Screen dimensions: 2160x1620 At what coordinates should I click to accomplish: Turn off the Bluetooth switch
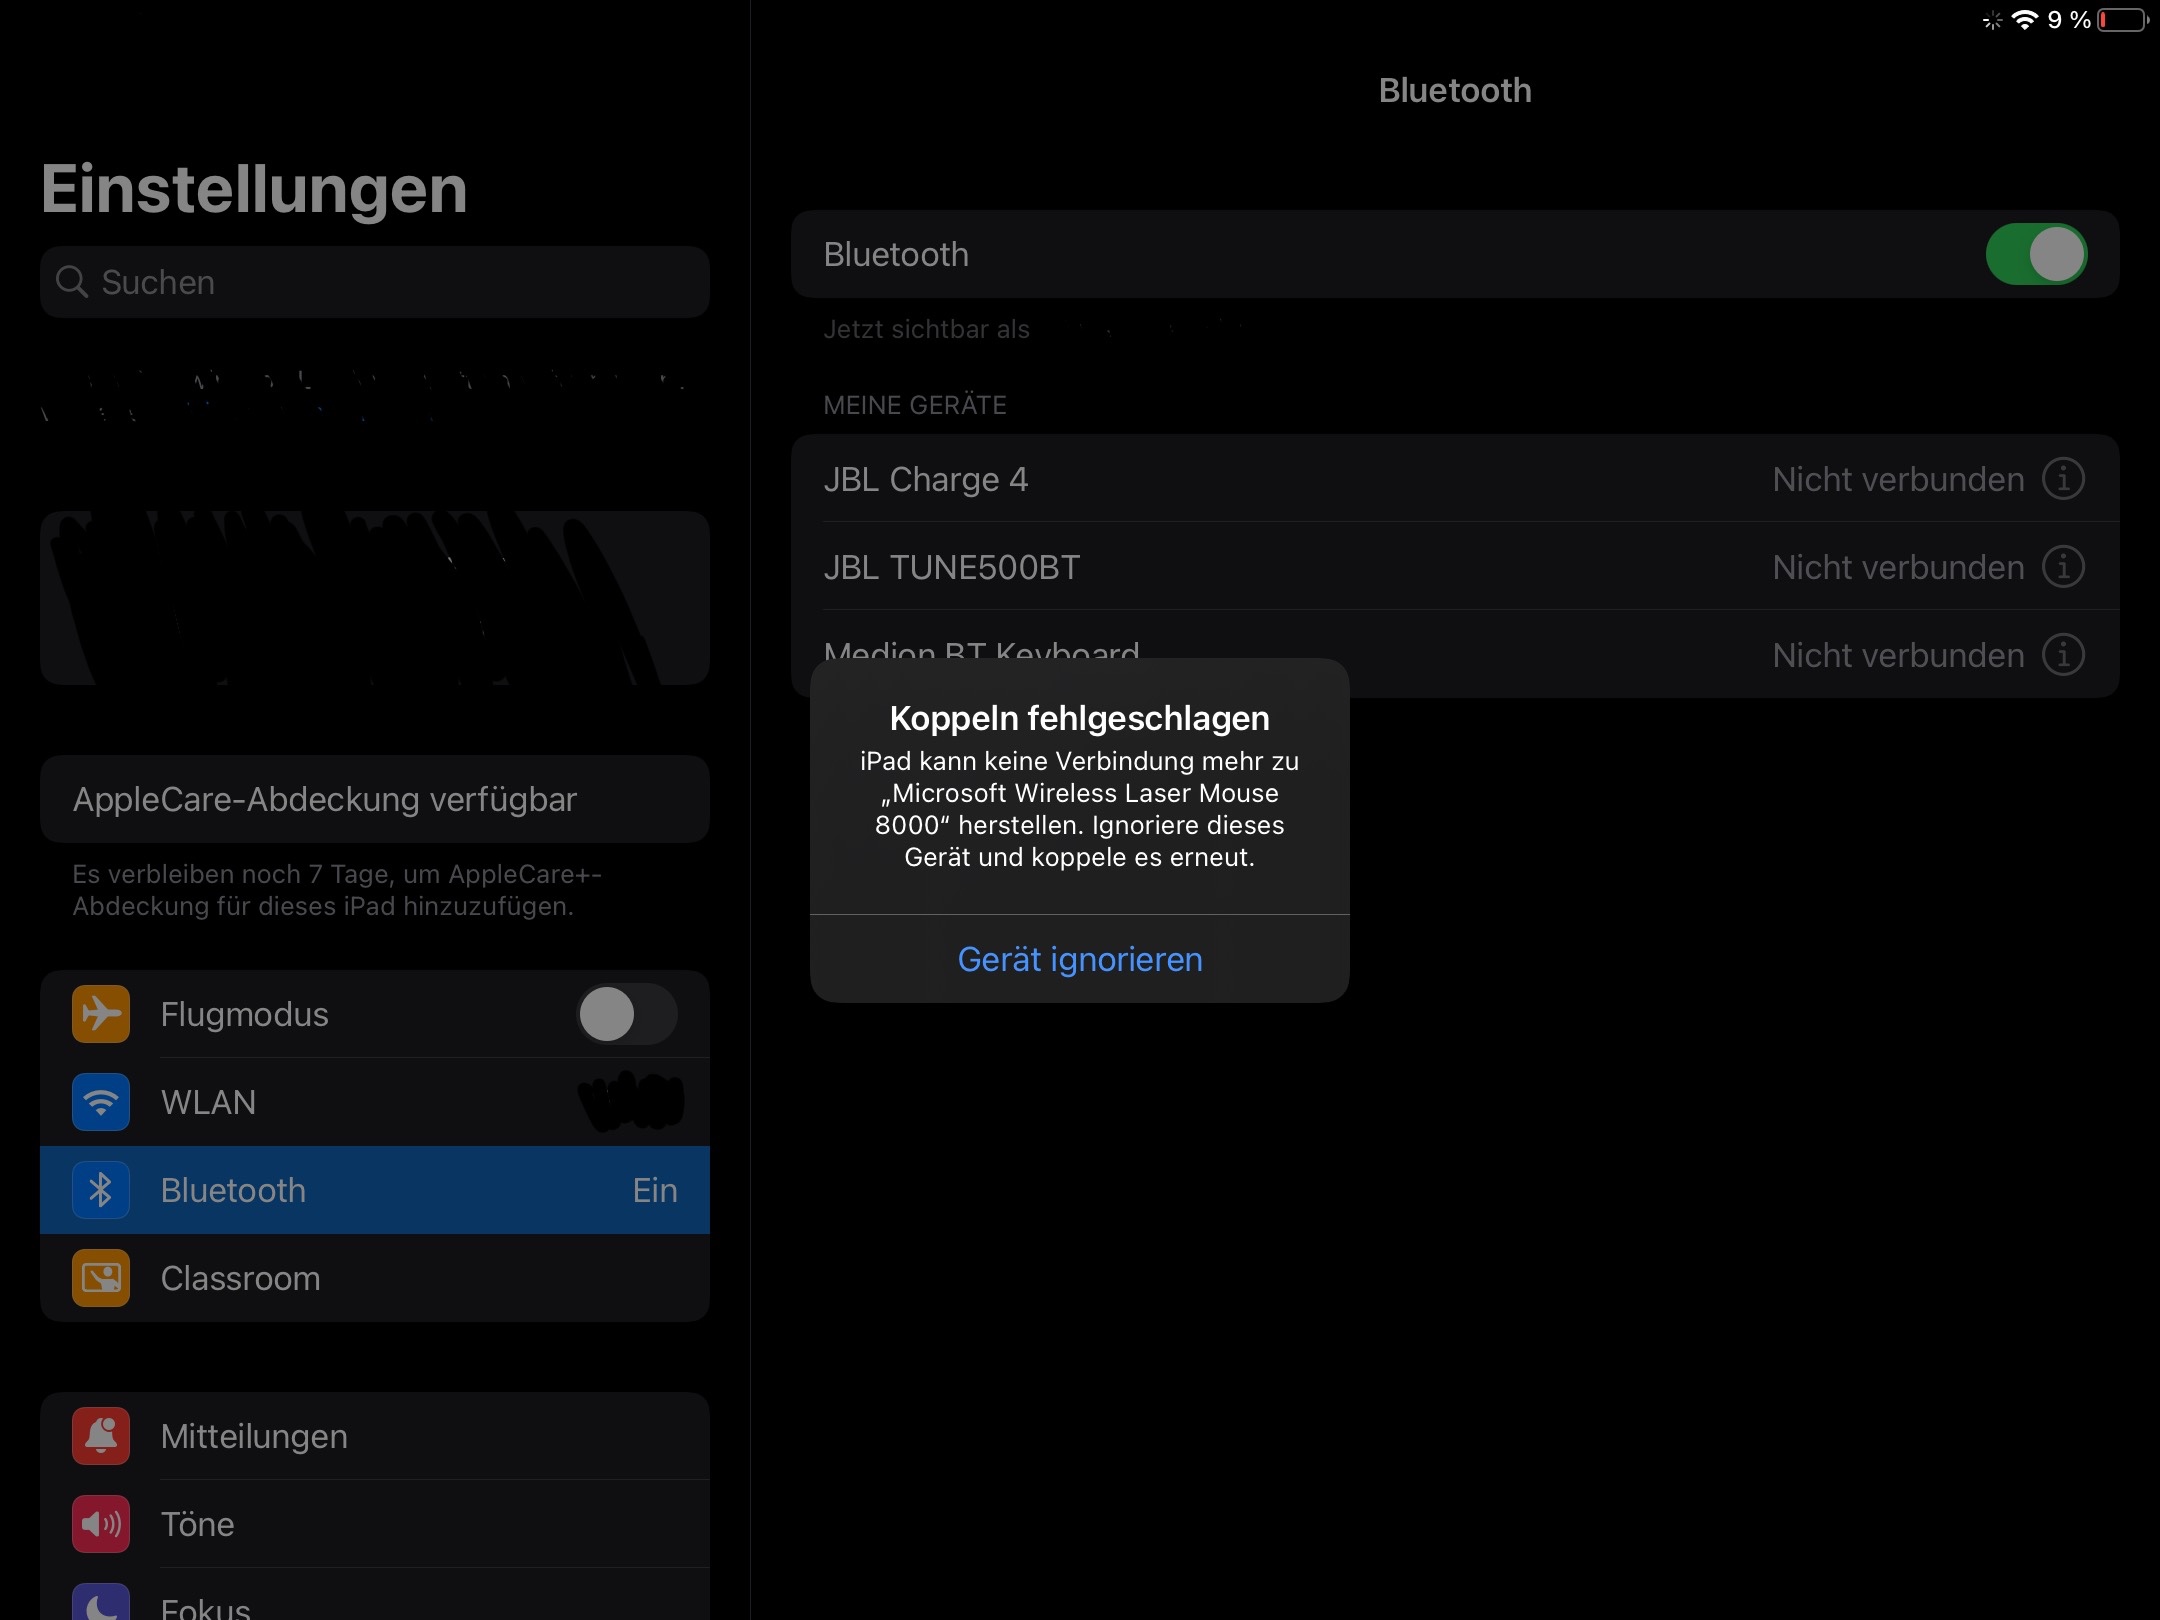pyautogui.click(x=2035, y=254)
